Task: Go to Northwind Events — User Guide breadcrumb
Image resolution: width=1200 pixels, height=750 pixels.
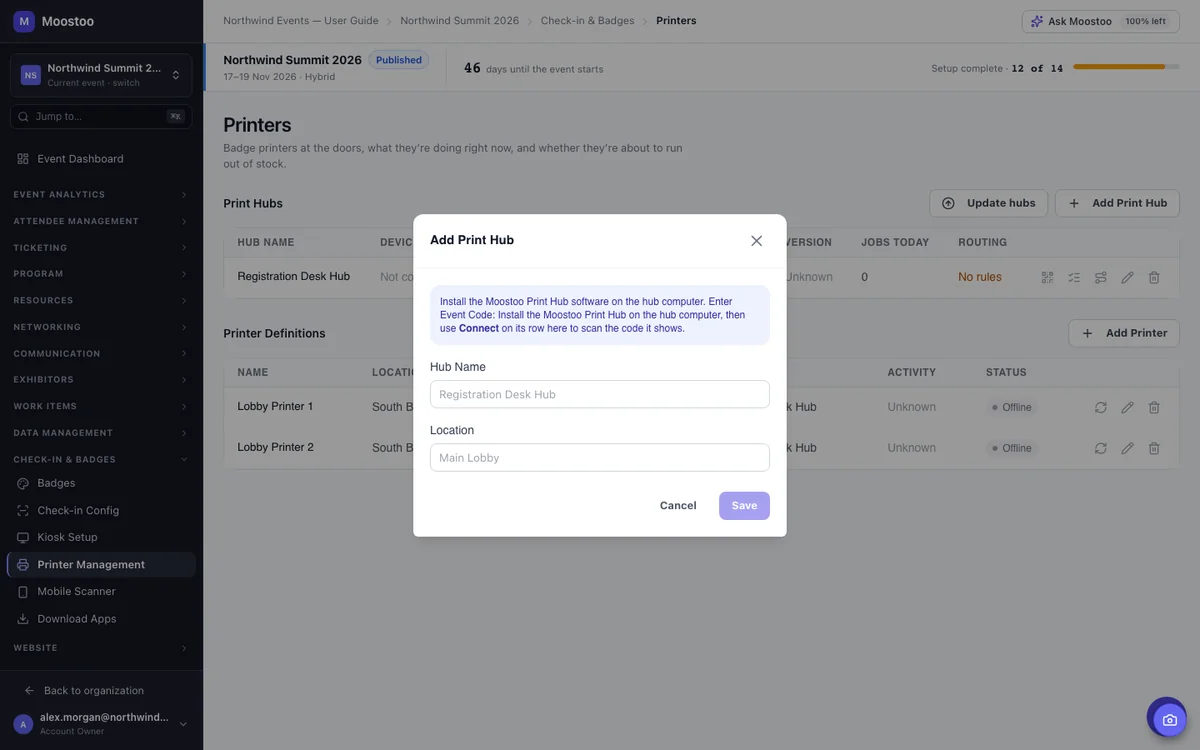Action: [x=301, y=21]
